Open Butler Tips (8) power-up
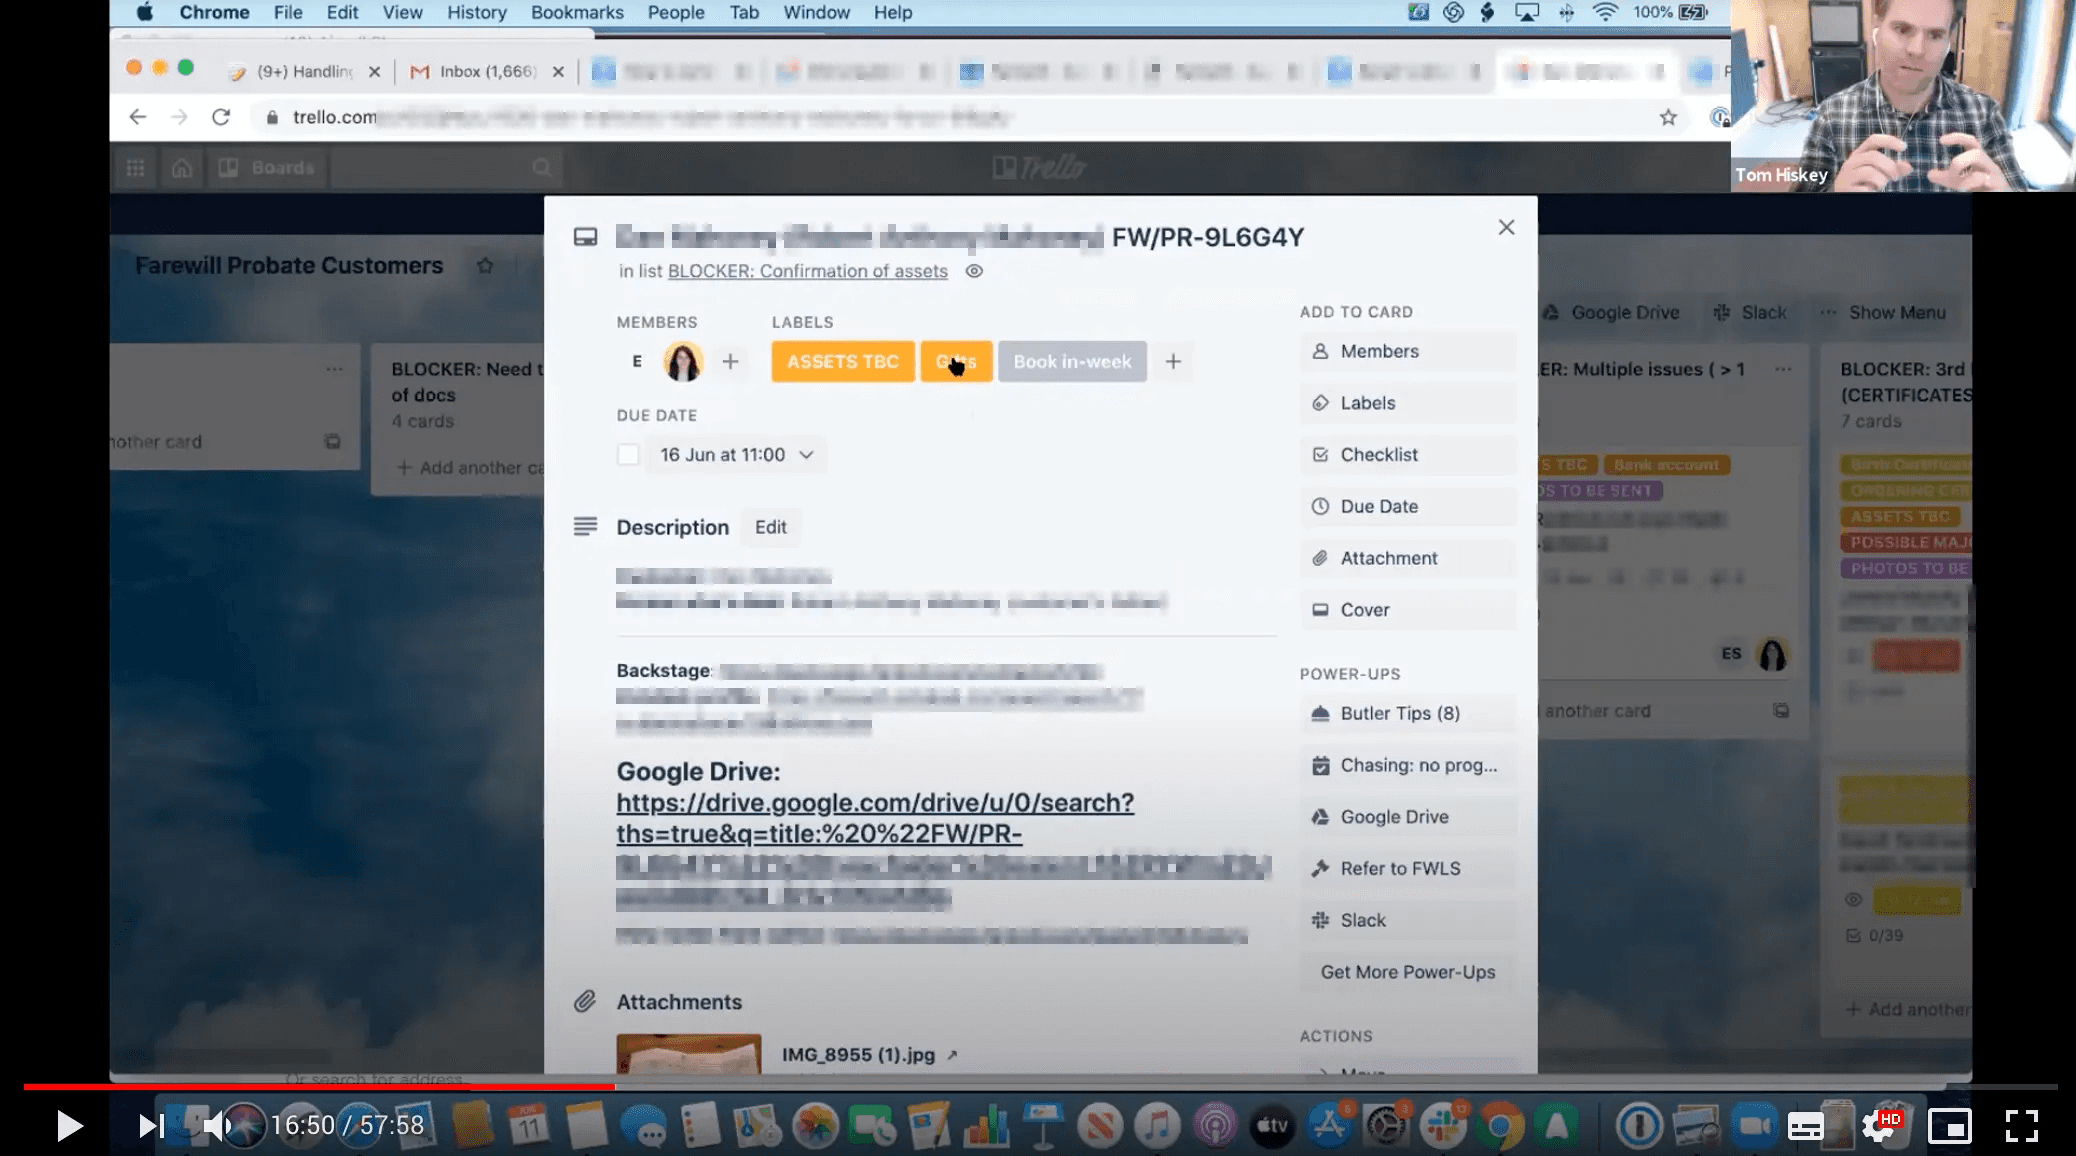The image size is (2076, 1156). (x=1408, y=713)
